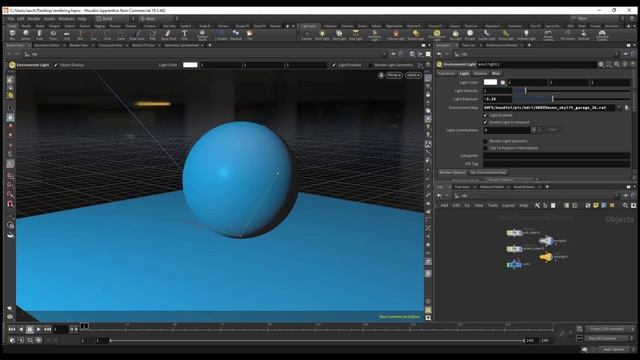640x360 pixels.
Task: Create a Point Light from shelf
Action: [322, 35]
